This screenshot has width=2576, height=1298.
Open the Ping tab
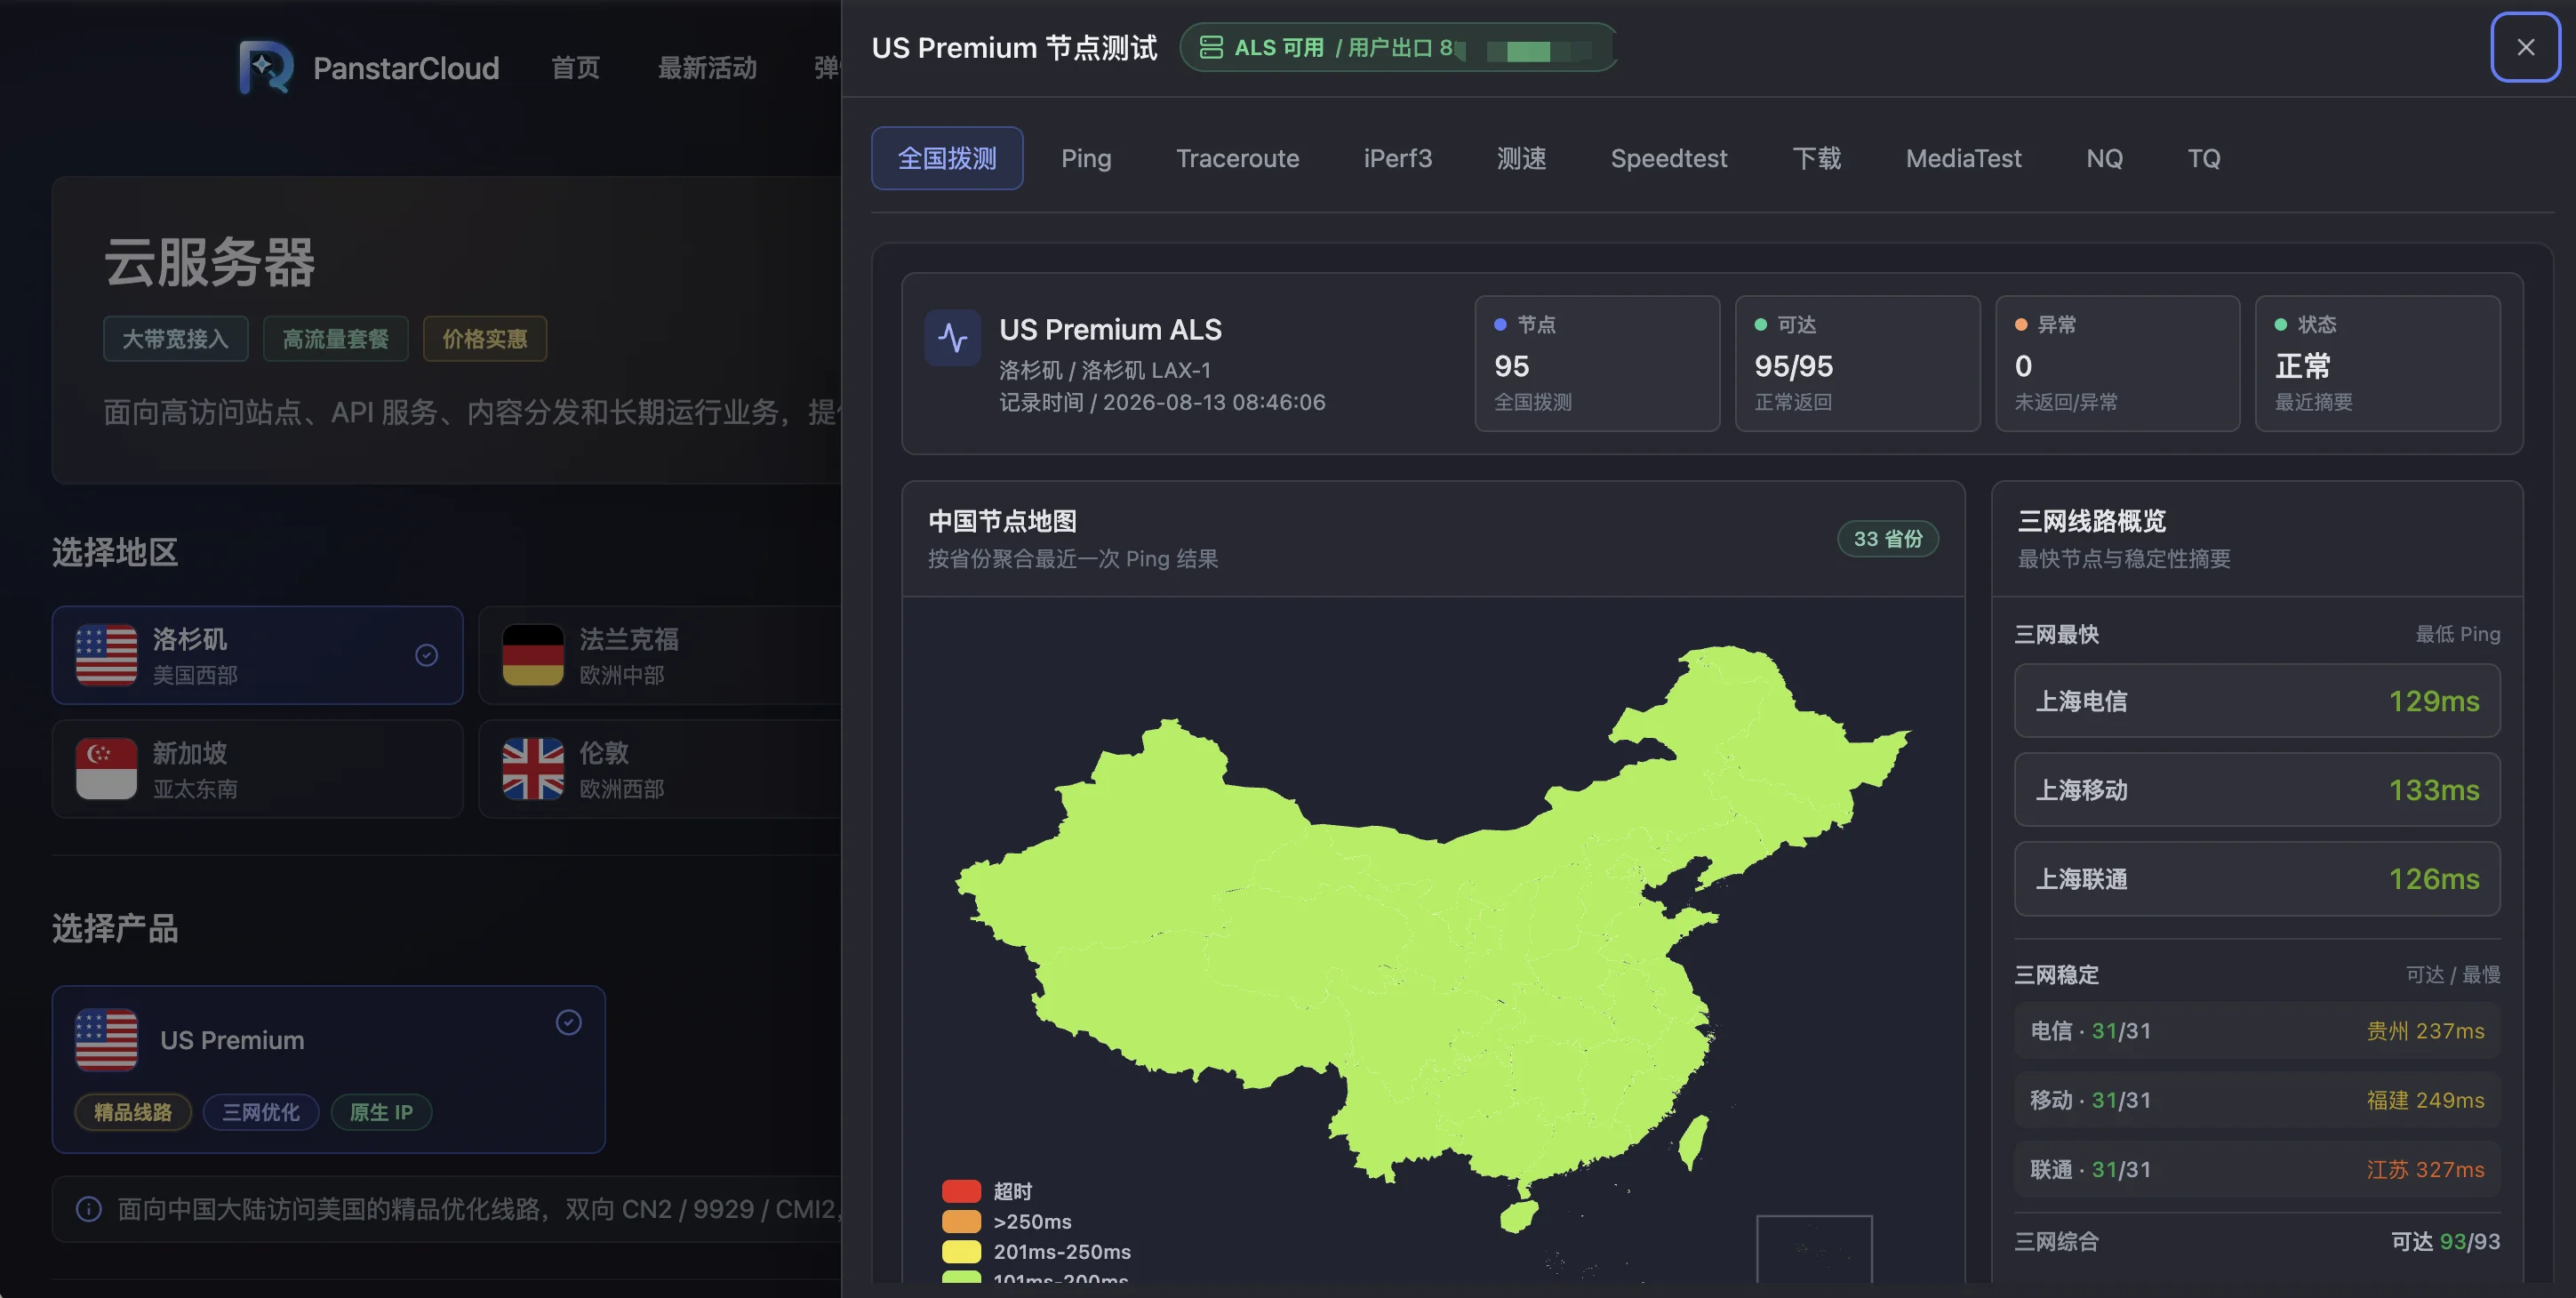1086,158
